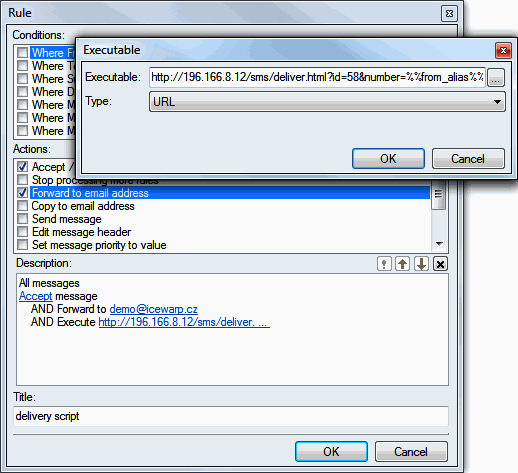Confirm the Executable dialog with OK
The image size is (518, 473).
tap(388, 159)
